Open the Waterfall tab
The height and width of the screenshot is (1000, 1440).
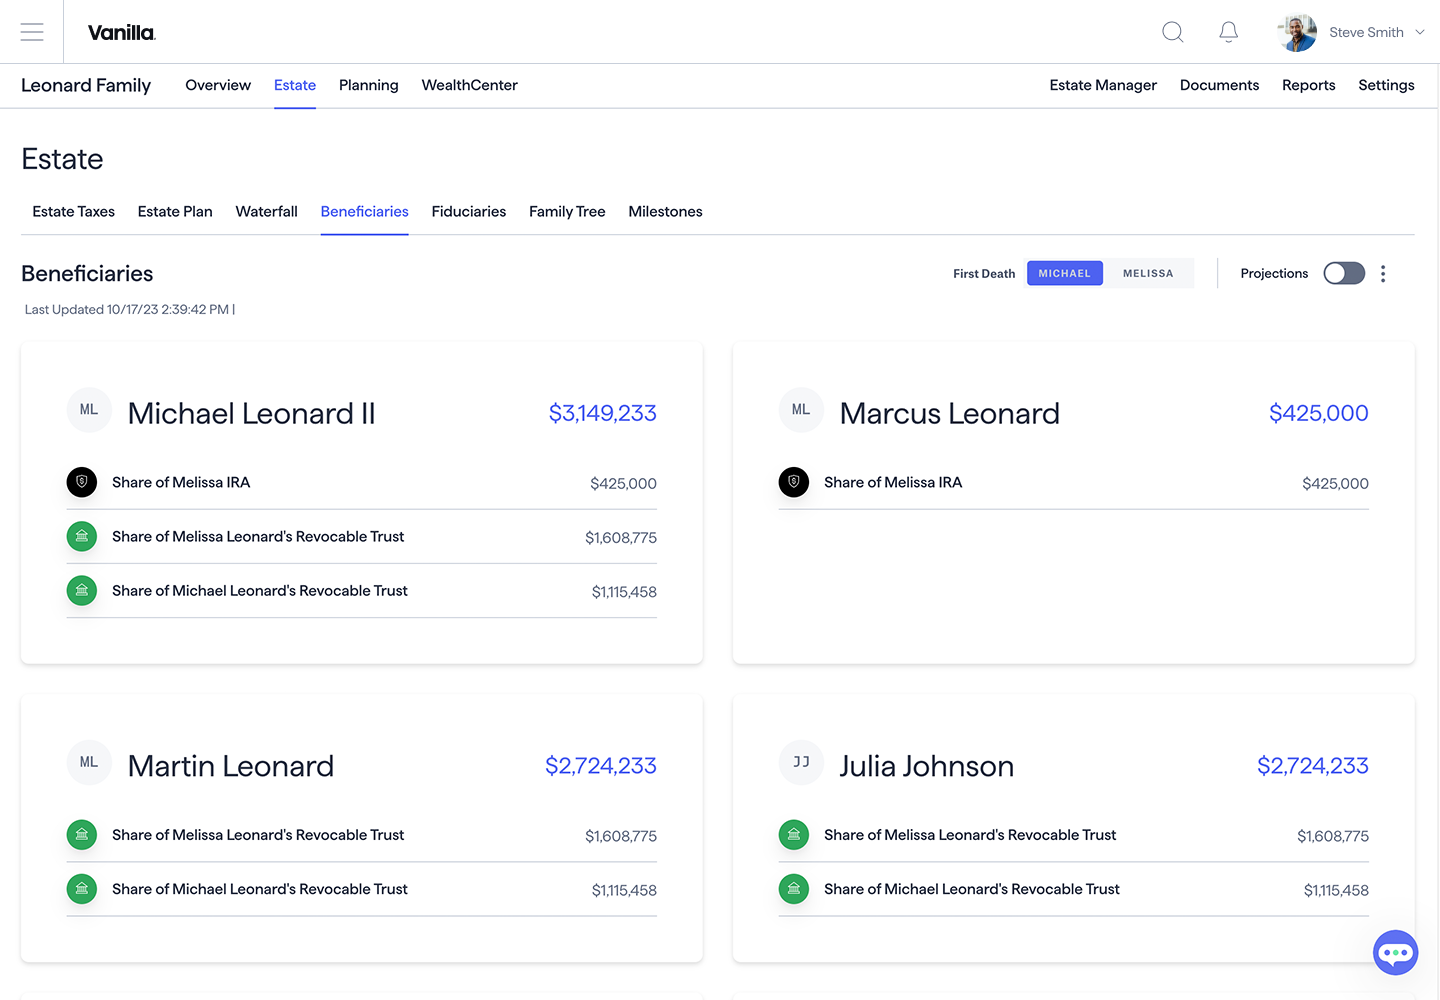click(266, 212)
